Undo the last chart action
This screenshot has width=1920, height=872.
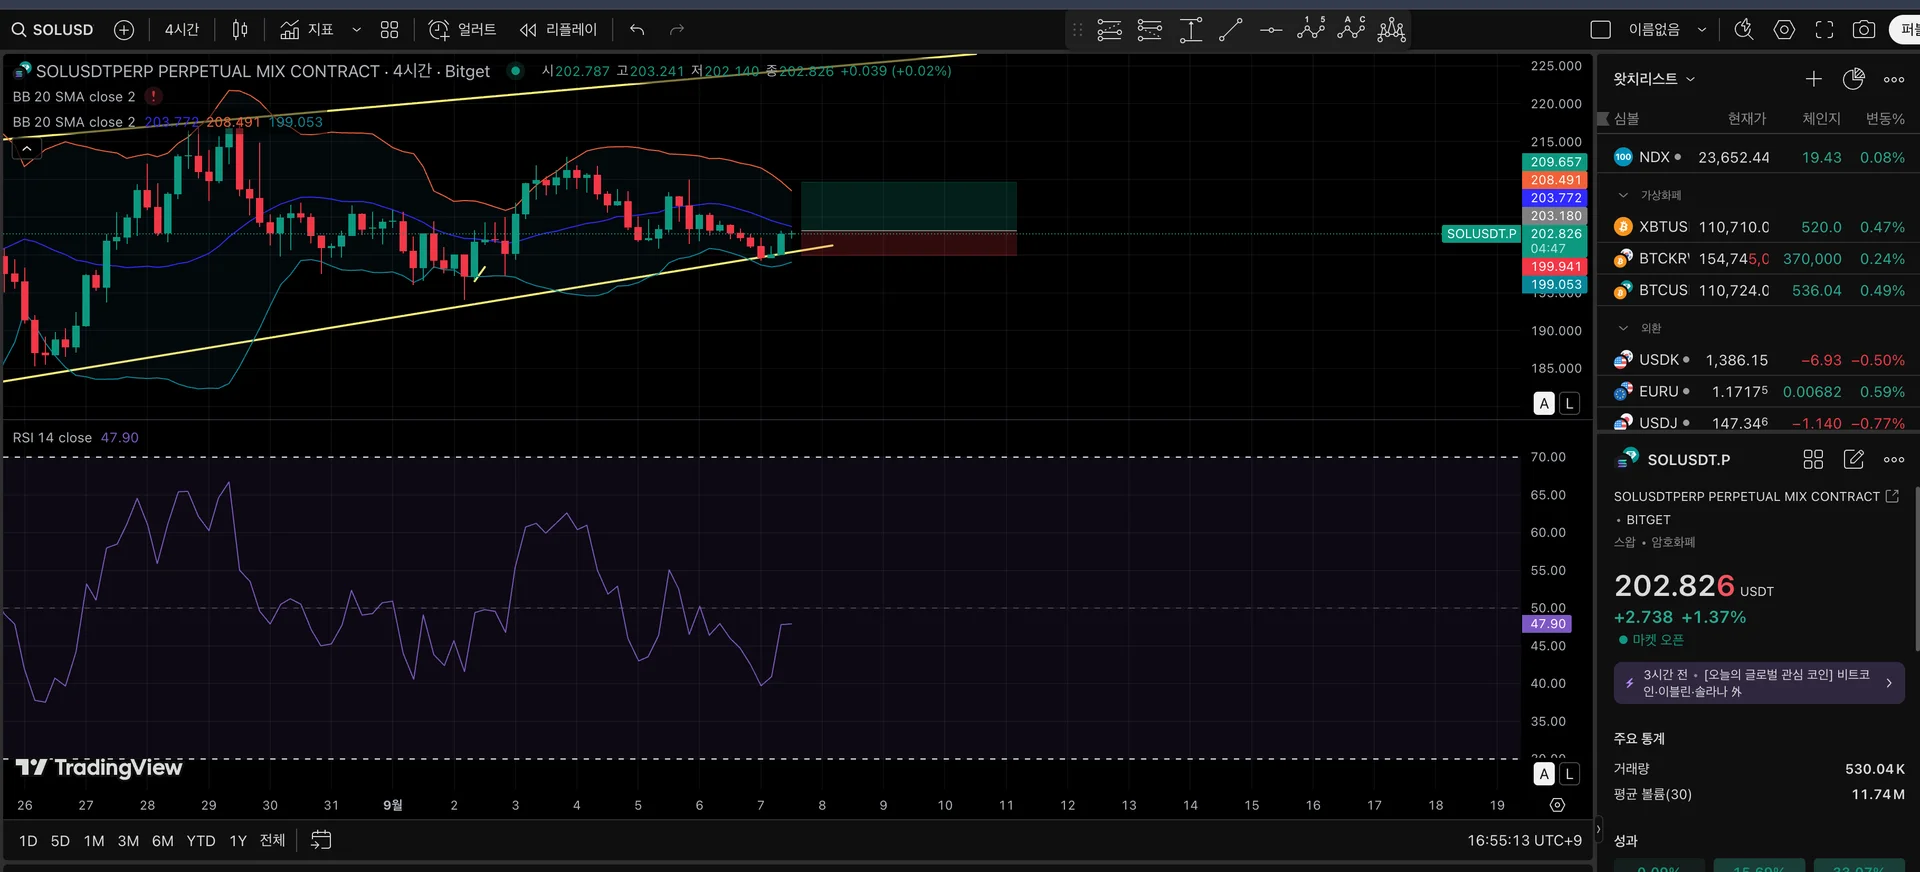[637, 30]
